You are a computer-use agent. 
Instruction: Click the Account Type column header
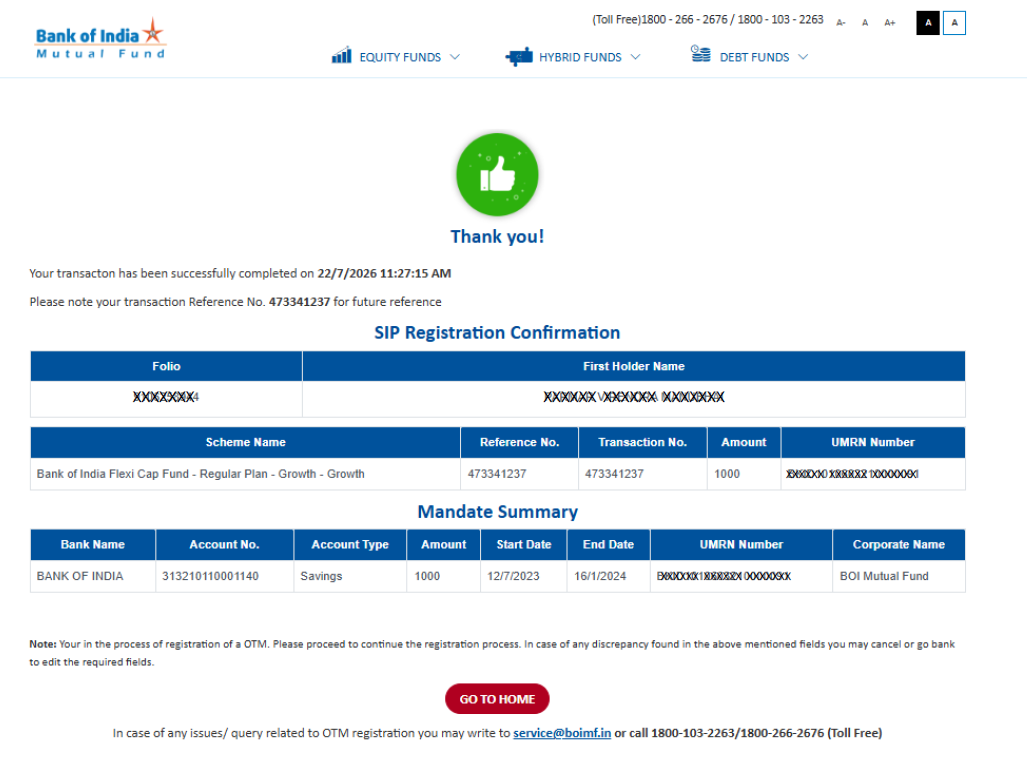tap(350, 544)
